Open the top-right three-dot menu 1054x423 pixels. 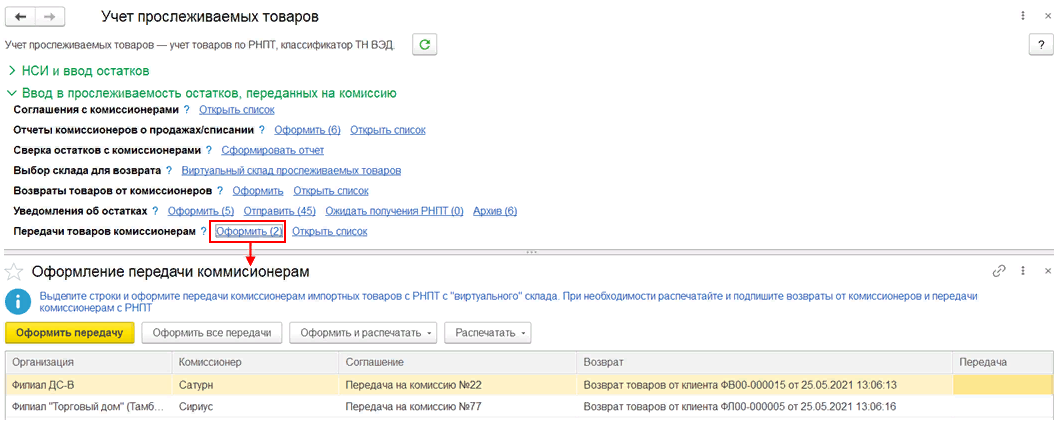(x=1022, y=17)
